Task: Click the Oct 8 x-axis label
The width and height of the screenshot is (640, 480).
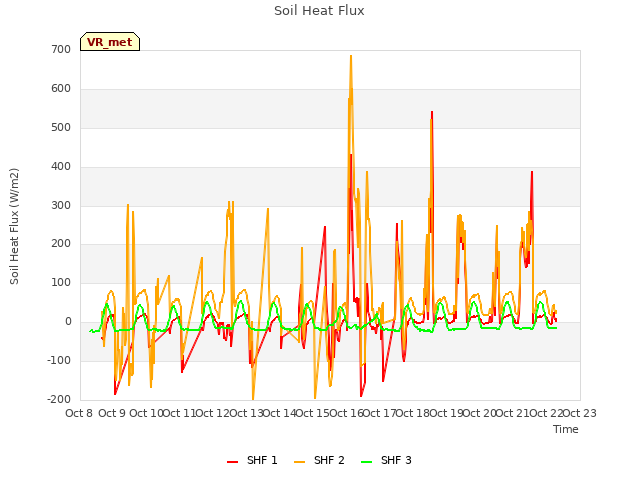Action: 79,413
